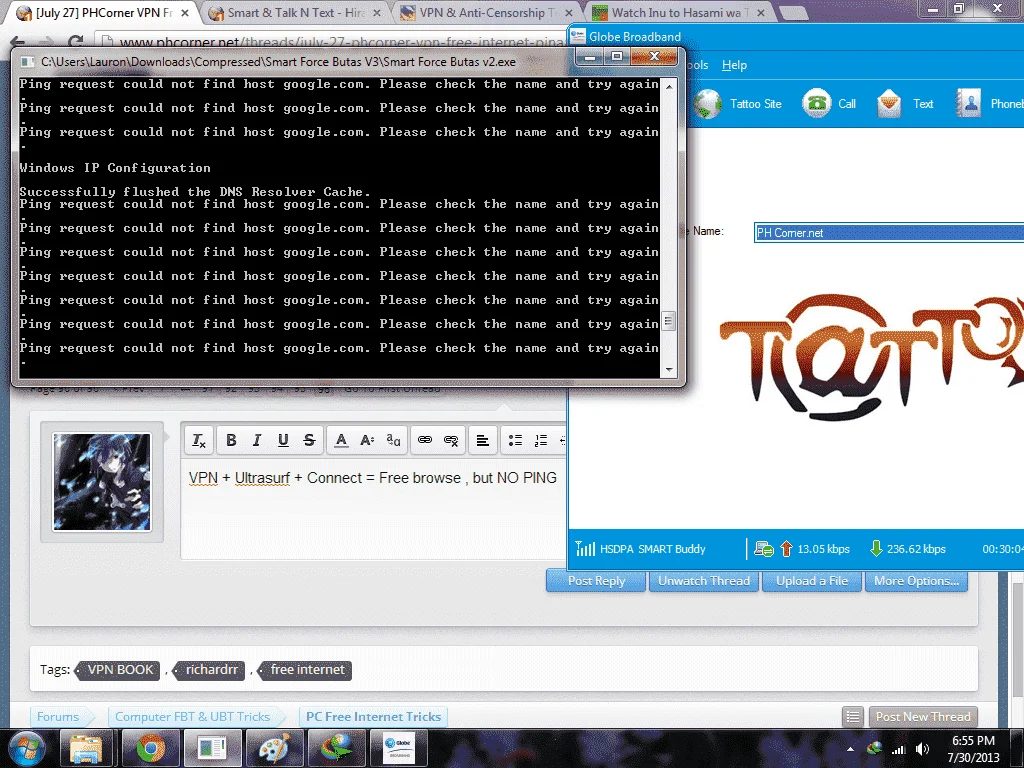Click the Post Reply button
Screen dimensions: 1024x768
point(596,581)
